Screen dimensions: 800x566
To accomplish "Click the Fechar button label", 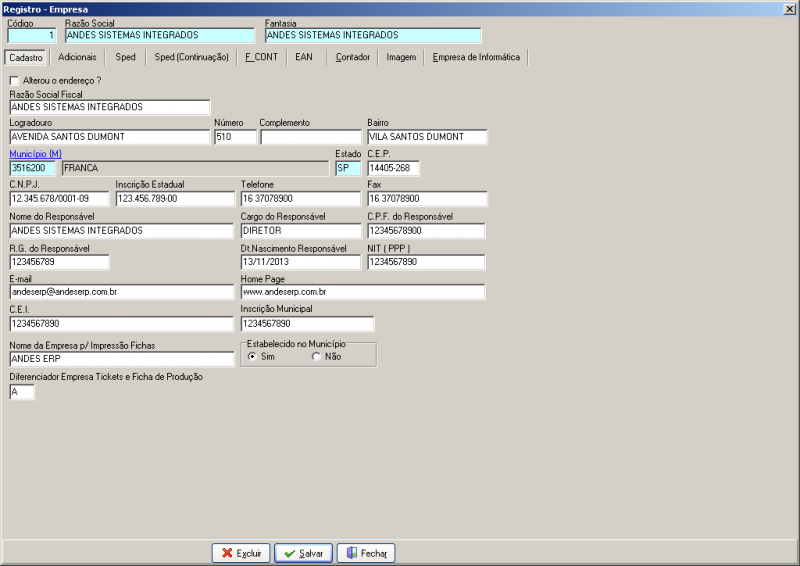I will click(x=374, y=553).
